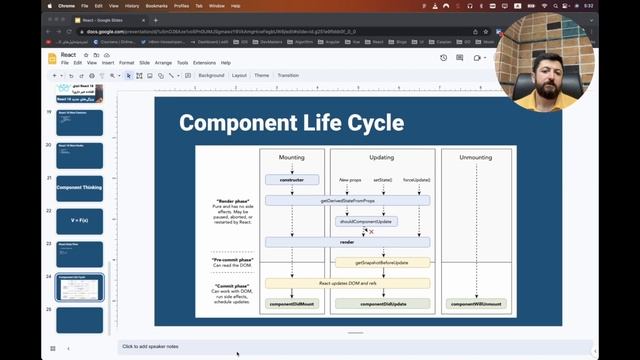This screenshot has width=640, height=360.
Task: Open the Algorithm bookmarks folder
Action: [x=300, y=42]
